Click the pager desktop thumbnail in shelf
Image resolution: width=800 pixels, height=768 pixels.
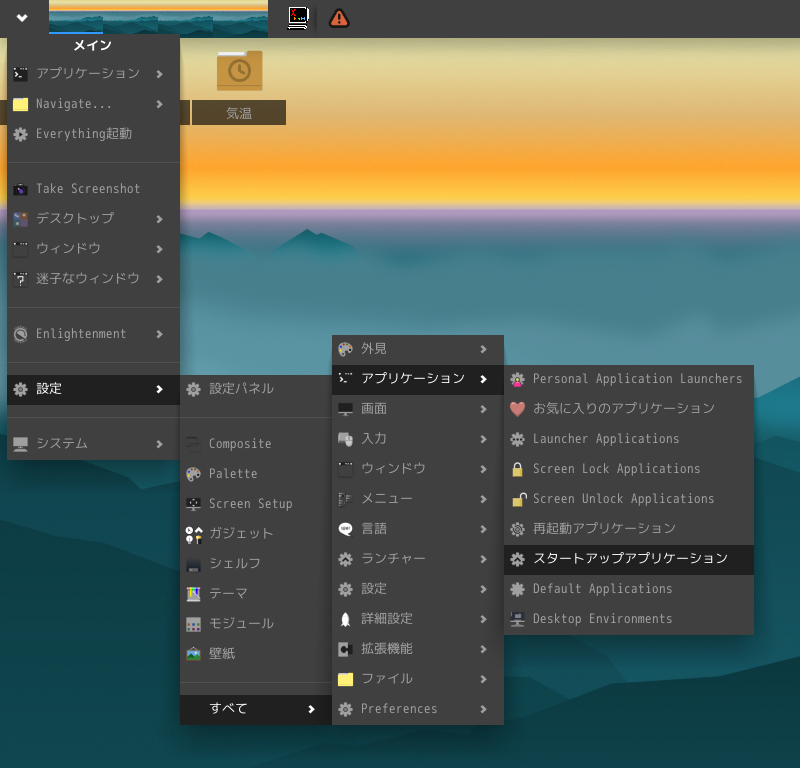[158, 17]
